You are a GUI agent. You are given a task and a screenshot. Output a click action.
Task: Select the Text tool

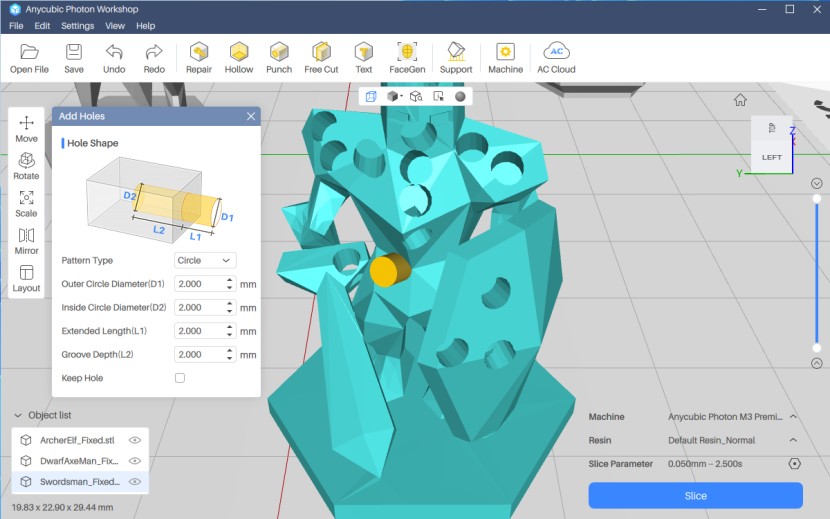click(x=364, y=58)
